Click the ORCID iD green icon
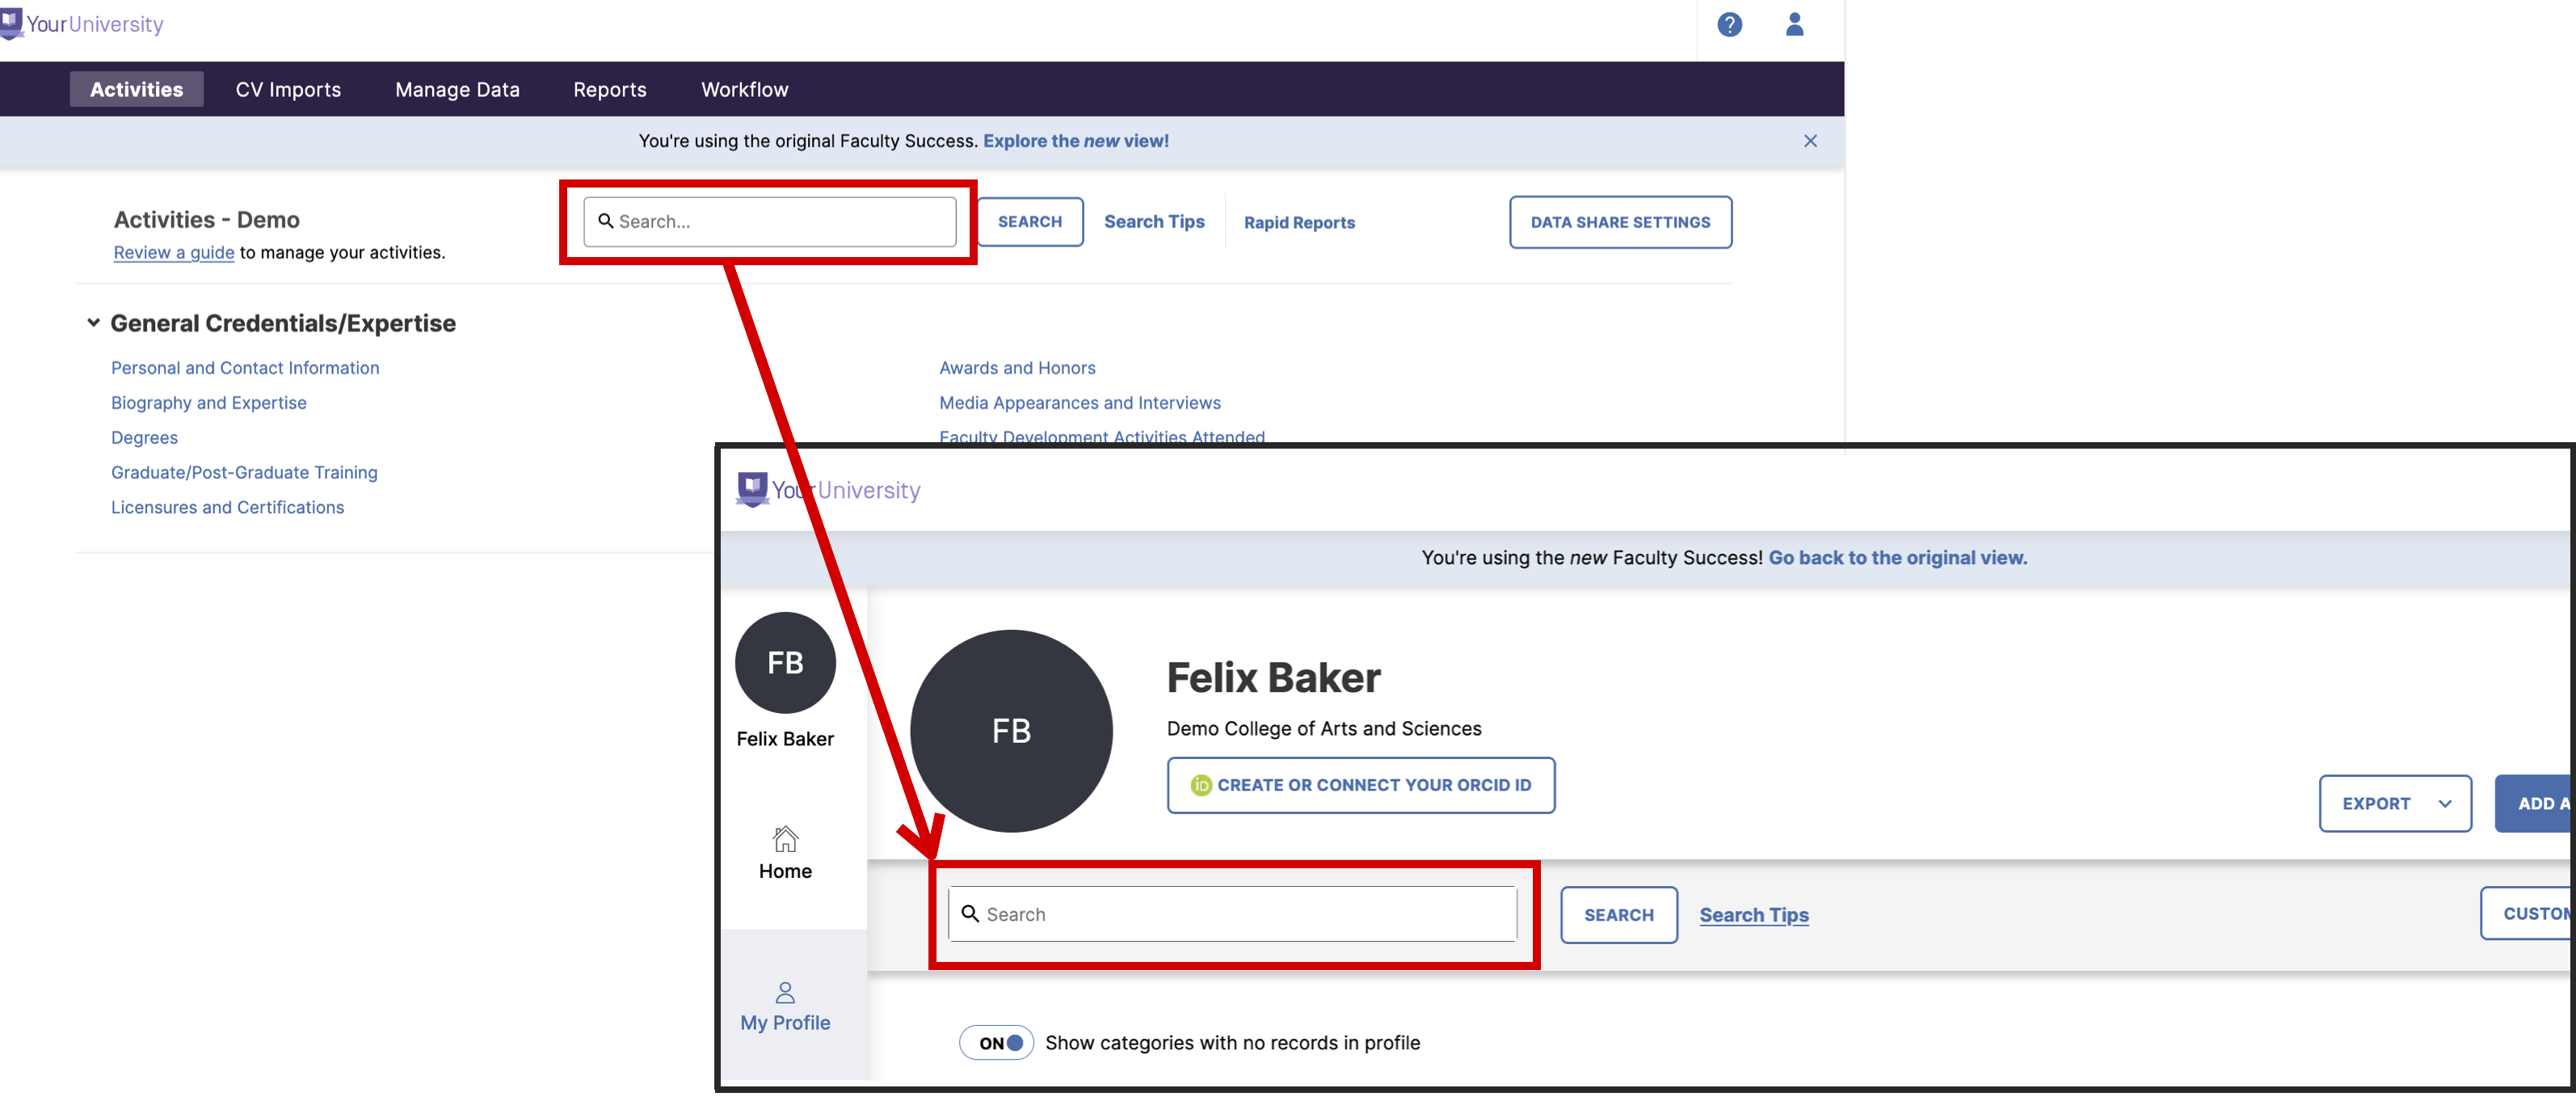This screenshot has height=1101, width=2576. click(x=1200, y=785)
